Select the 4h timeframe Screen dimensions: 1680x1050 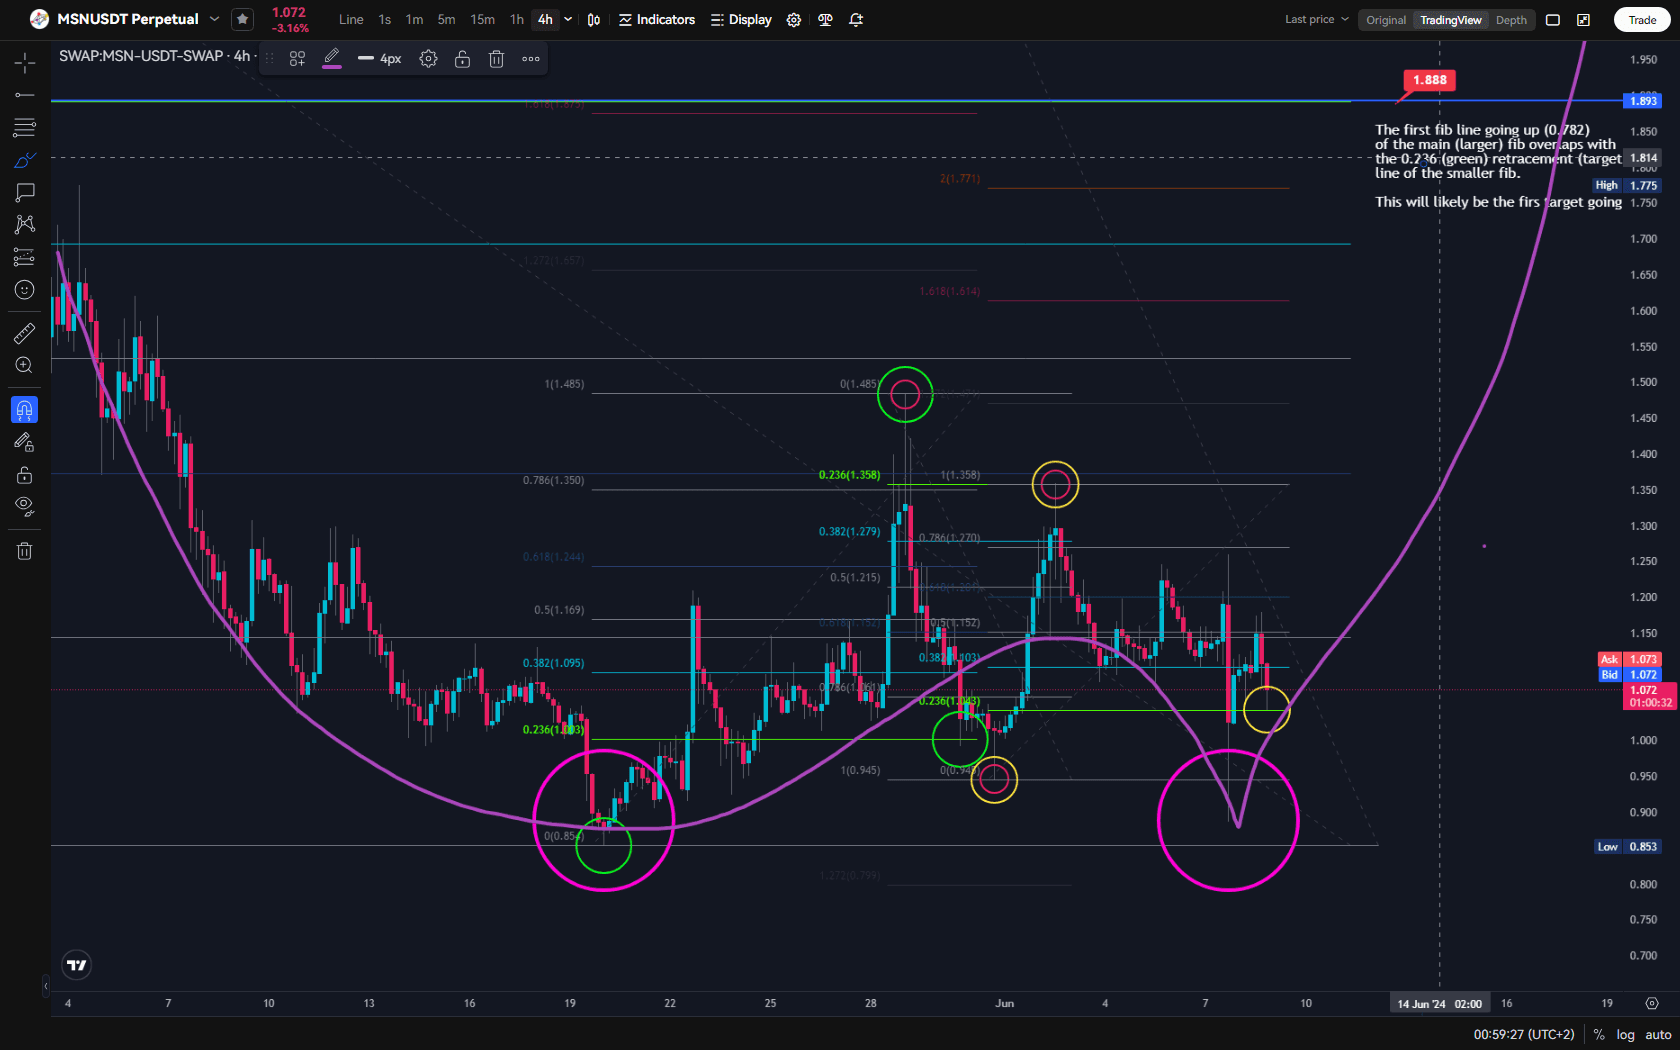pyautogui.click(x=545, y=19)
